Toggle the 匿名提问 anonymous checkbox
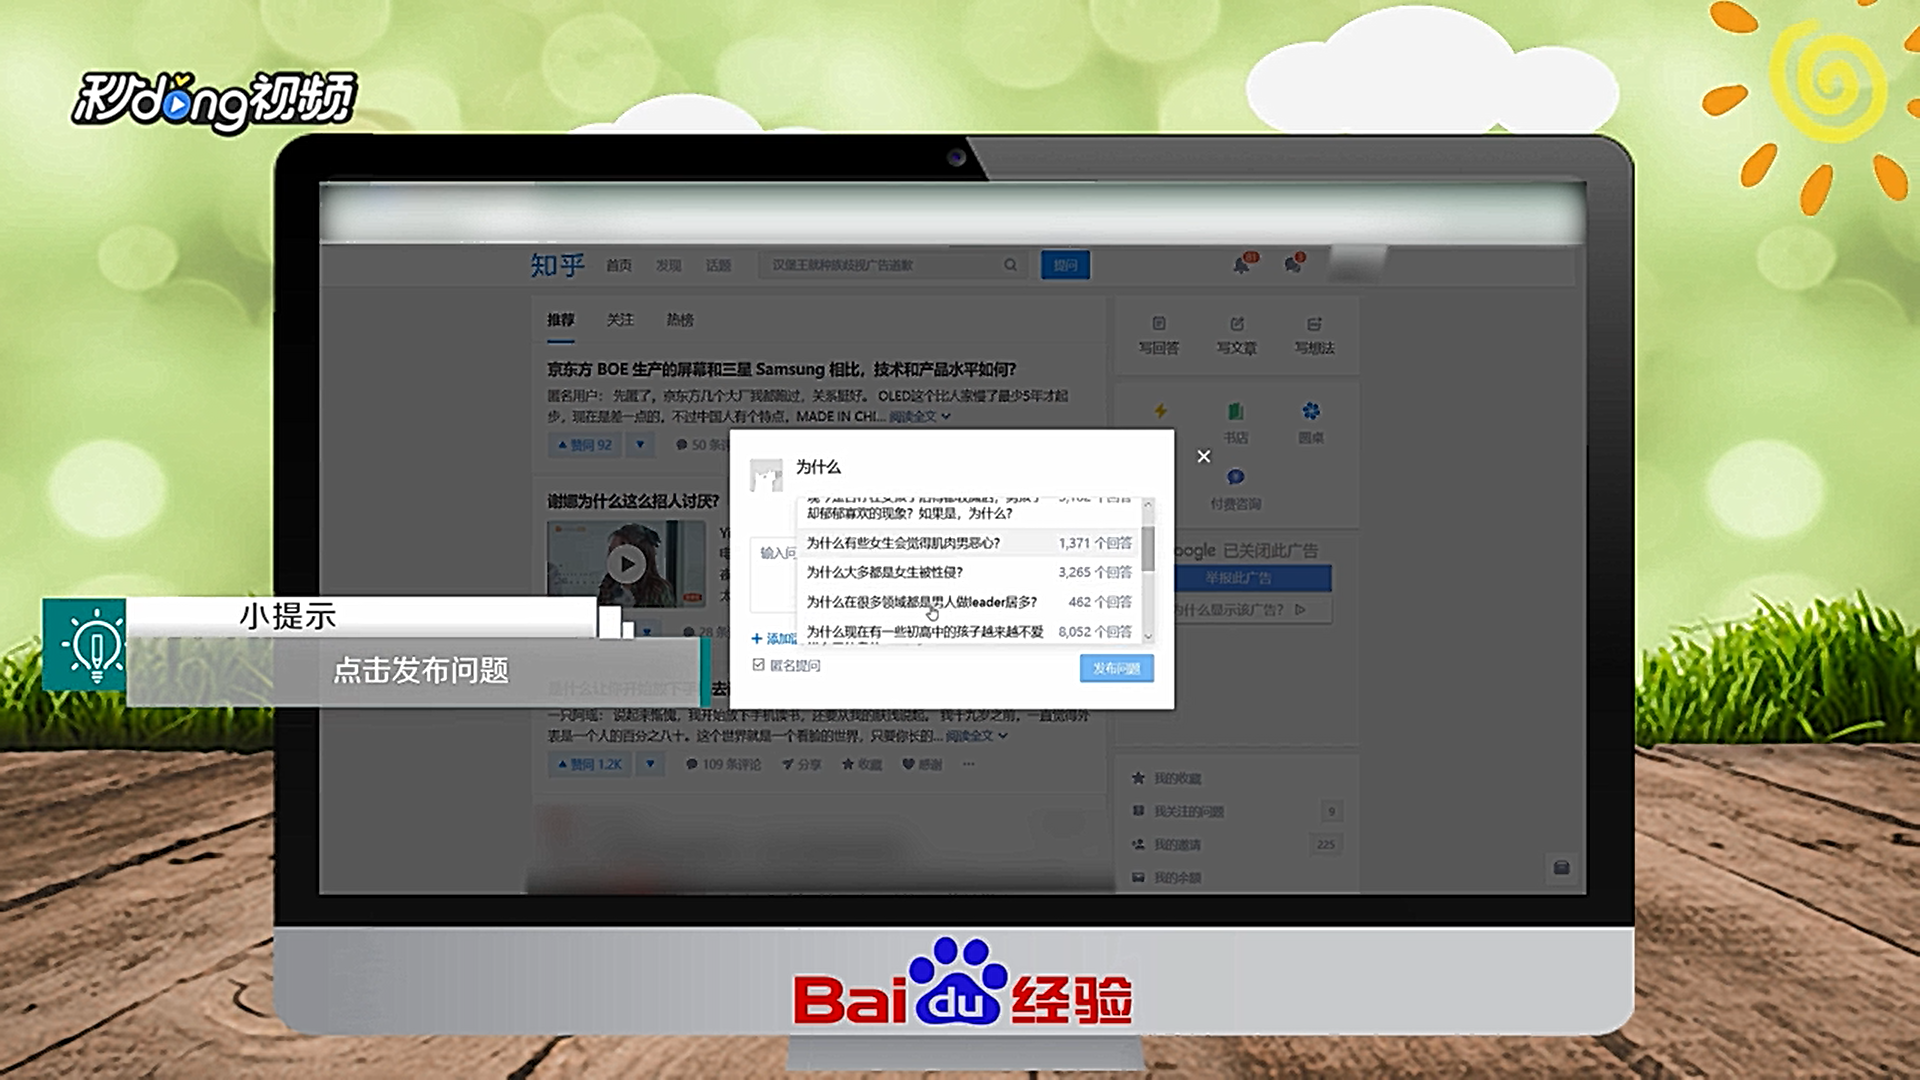The width and height of the screenshot is (1920, 1080). click(x=759, y=665)
